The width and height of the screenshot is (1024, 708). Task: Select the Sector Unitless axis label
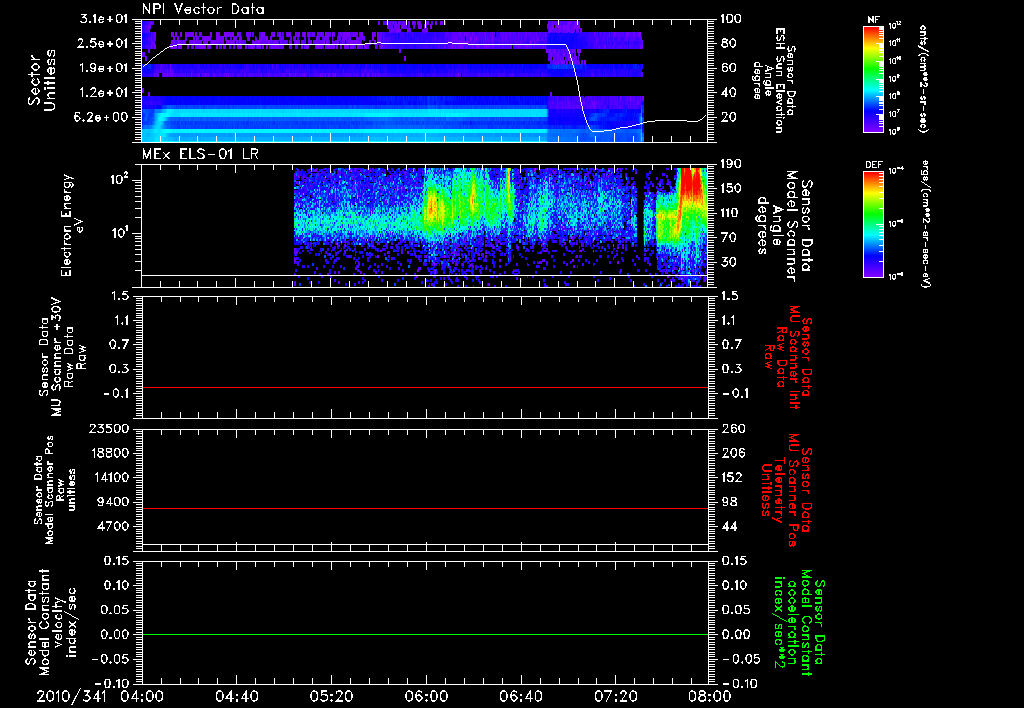[41, 80]
